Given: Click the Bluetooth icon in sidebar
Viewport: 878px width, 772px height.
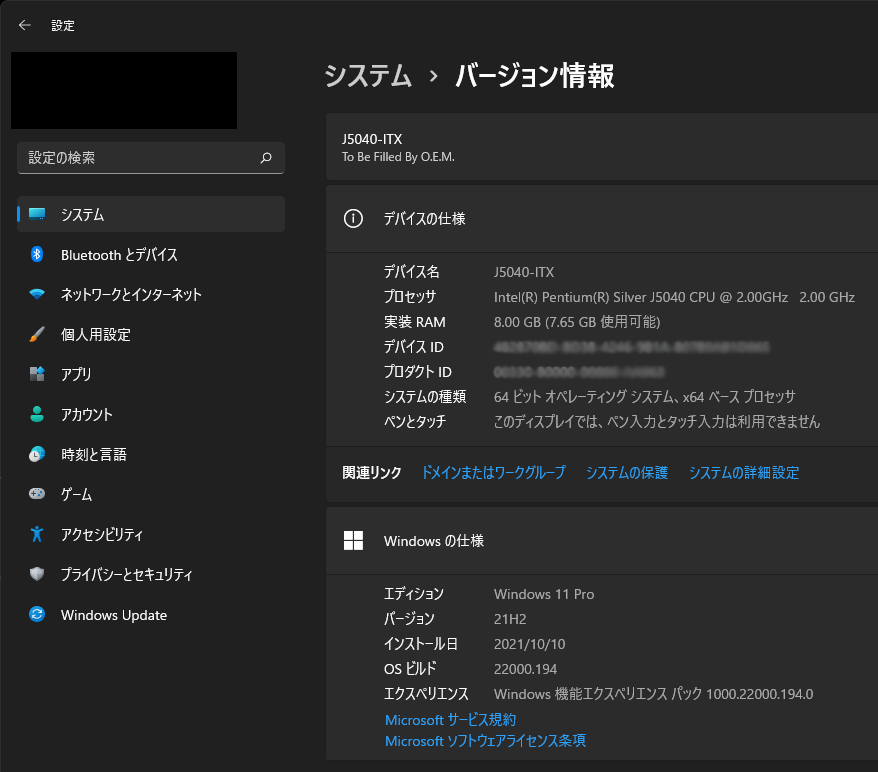Looking at the screenshot, I should (x=37, y=254).
